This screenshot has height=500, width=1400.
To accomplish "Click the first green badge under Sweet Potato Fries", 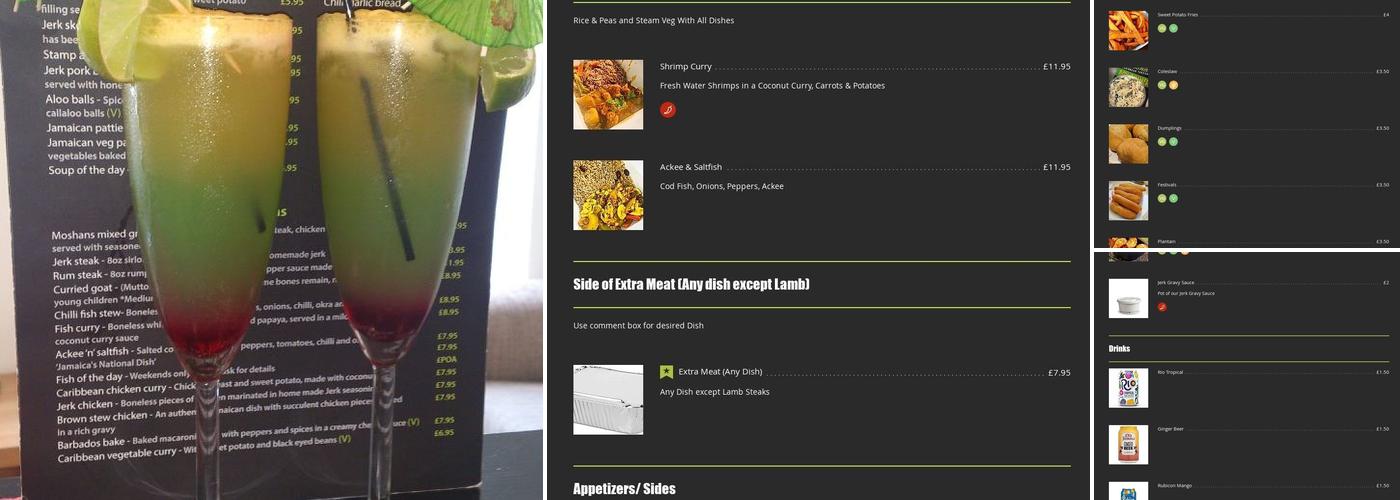I will coord(1162,28).
